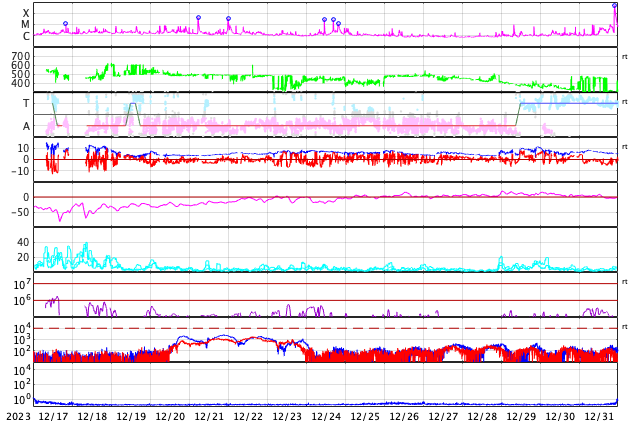Viewport: 634px width, 424px height.
Task: Select the '700' axis value
Action: click(x=20, y=56)
